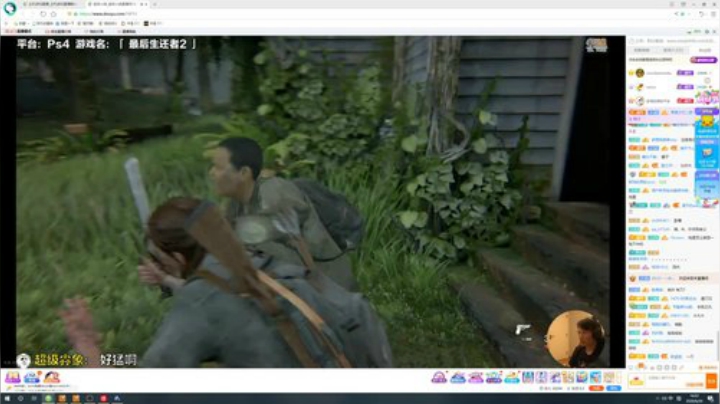Click the red app icon in taskbar
The height and width of the screenshot is (404, 720).
click(103, 398)
